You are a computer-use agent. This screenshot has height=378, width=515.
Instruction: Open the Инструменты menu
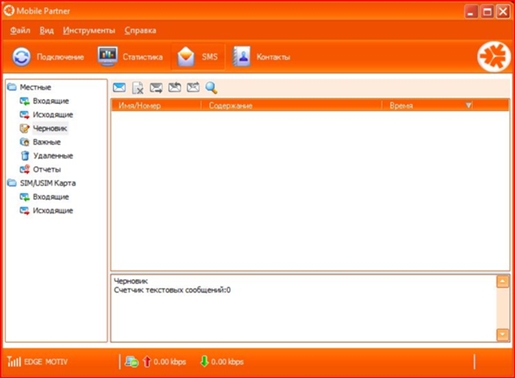[89, 31]
